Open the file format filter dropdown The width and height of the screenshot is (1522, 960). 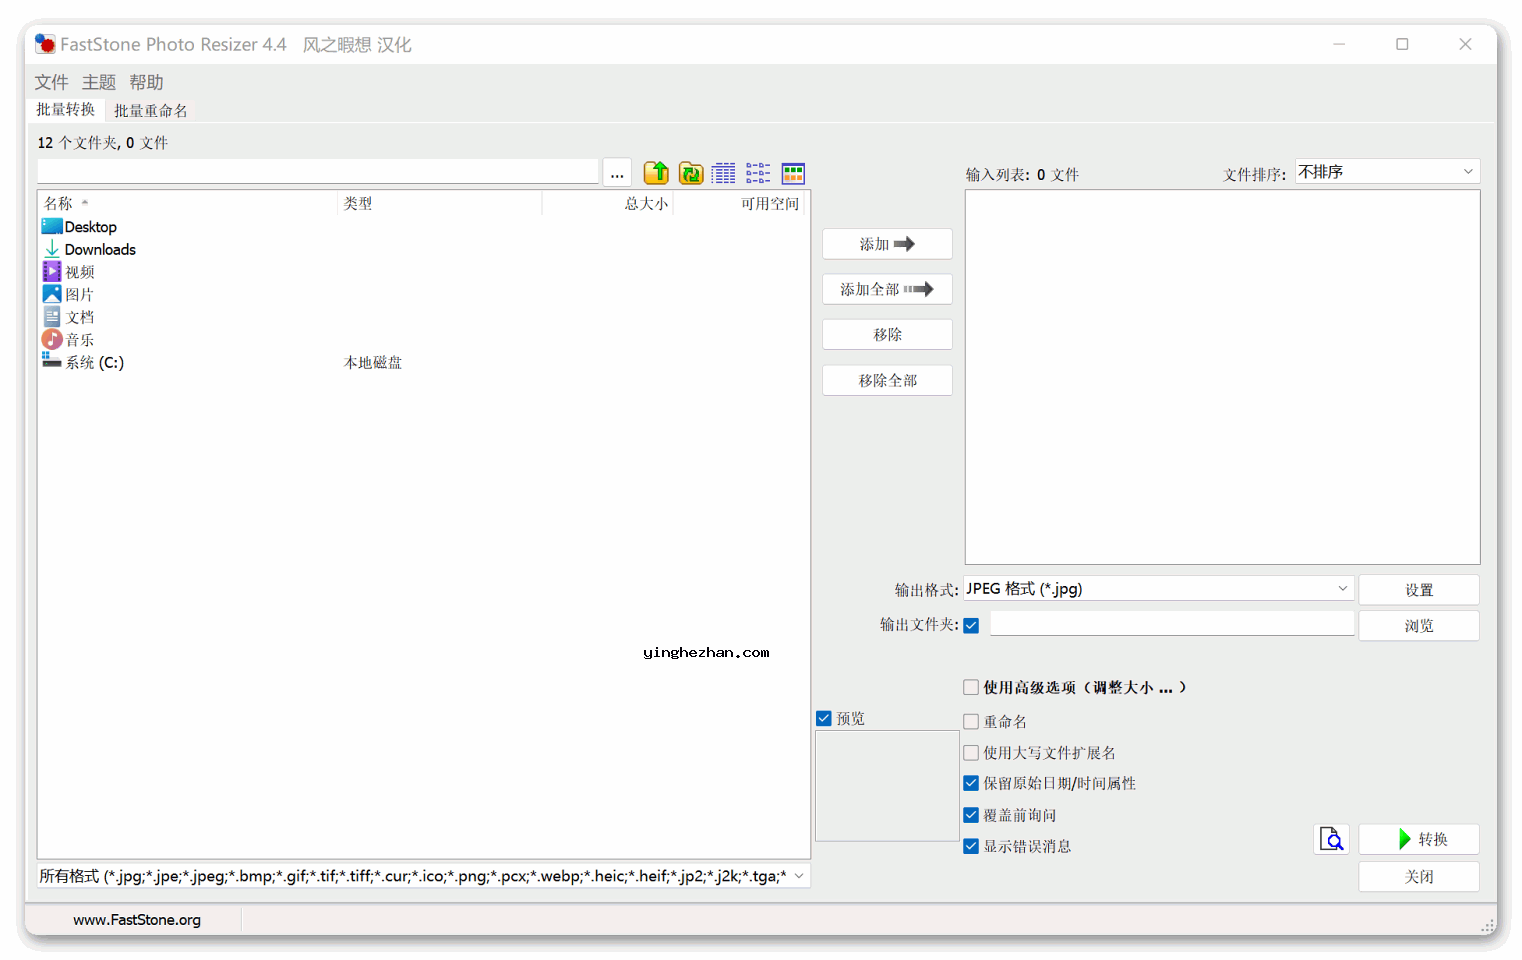click(x=423, y=876)
